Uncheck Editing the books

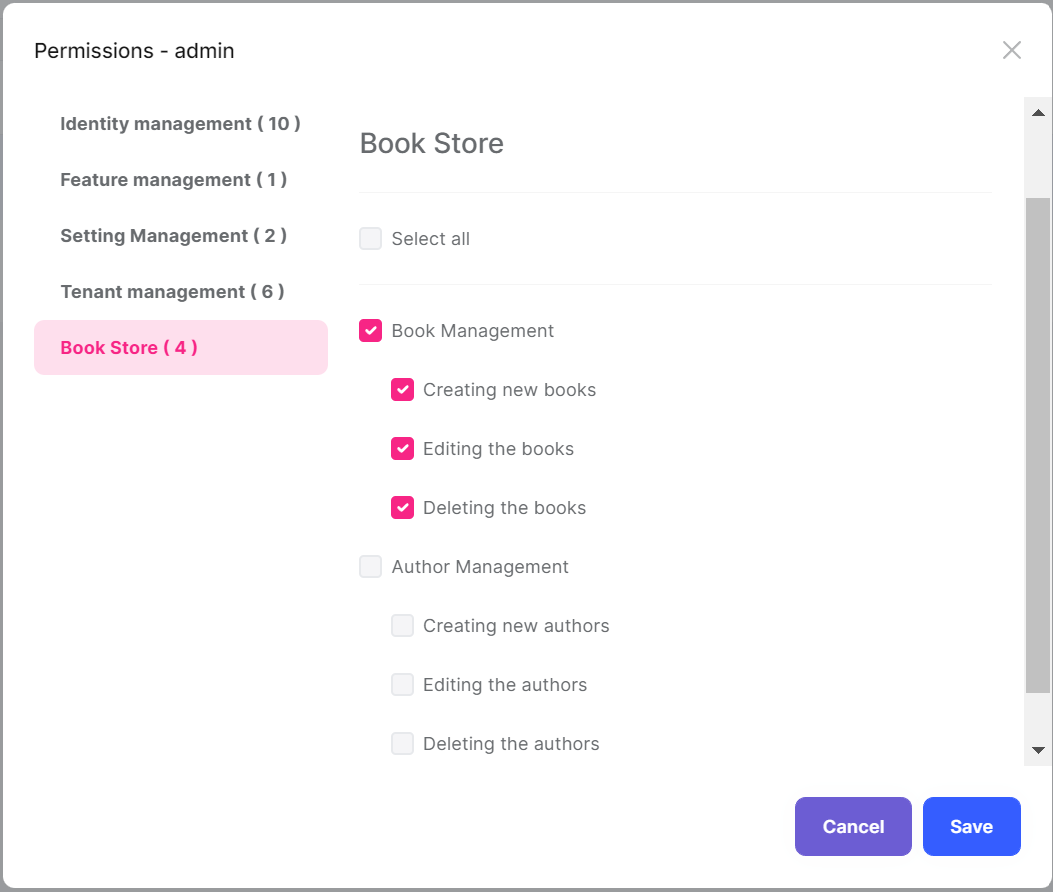[x=402, y=448]
